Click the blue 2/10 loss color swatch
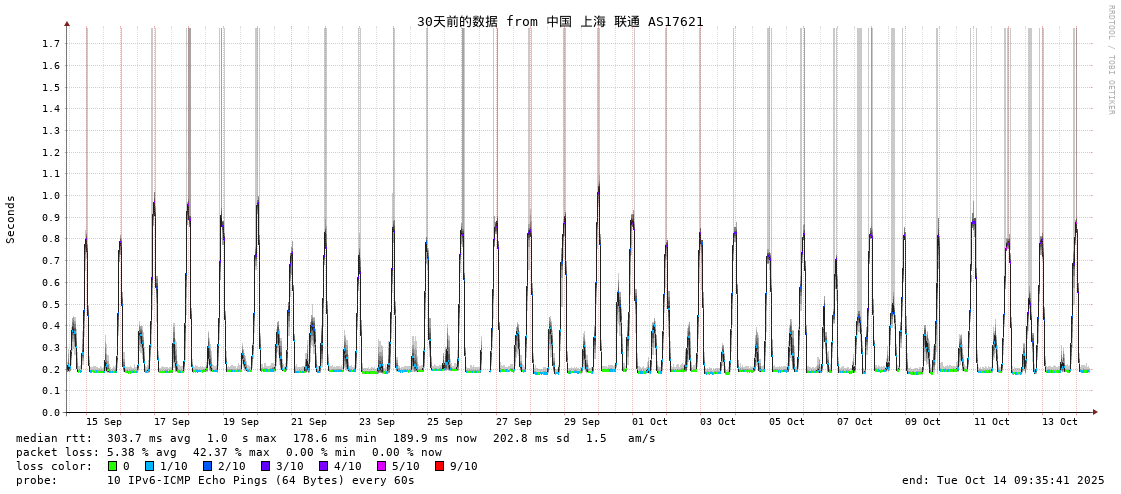The image size is (1121, 494). coord(208,466)
